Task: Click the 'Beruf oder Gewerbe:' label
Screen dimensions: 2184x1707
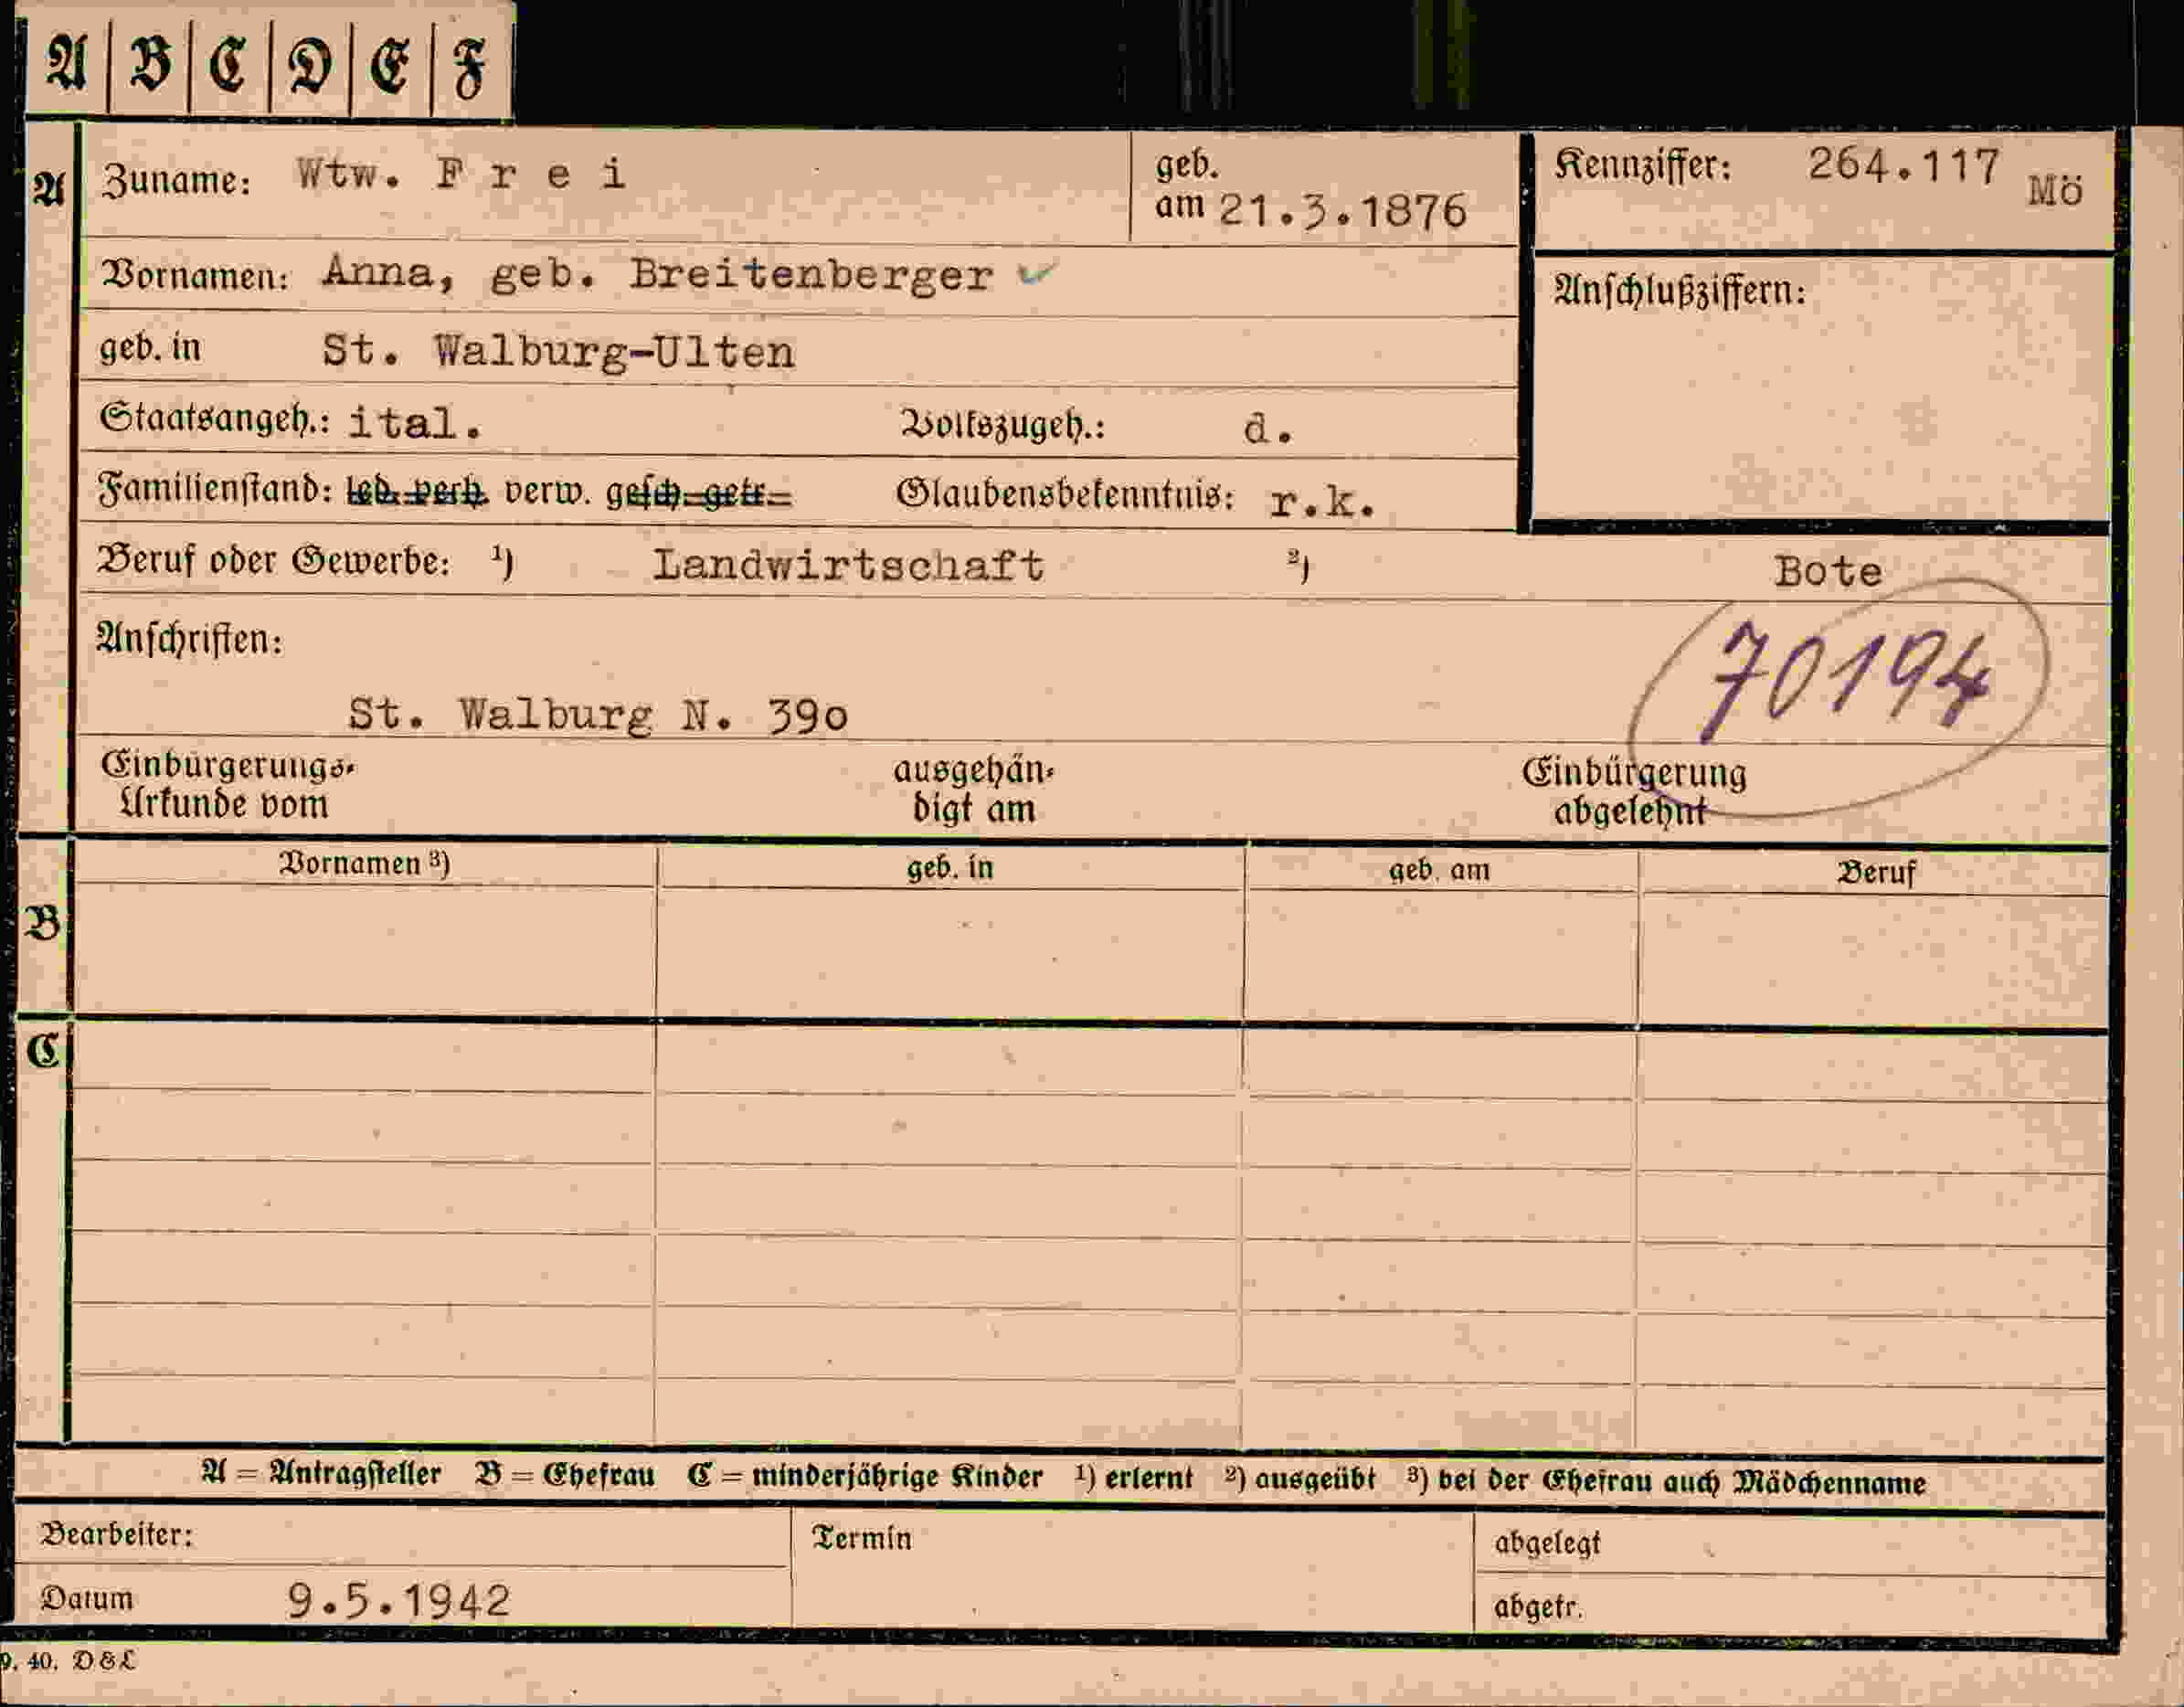Action: click(x=273, y=561)
